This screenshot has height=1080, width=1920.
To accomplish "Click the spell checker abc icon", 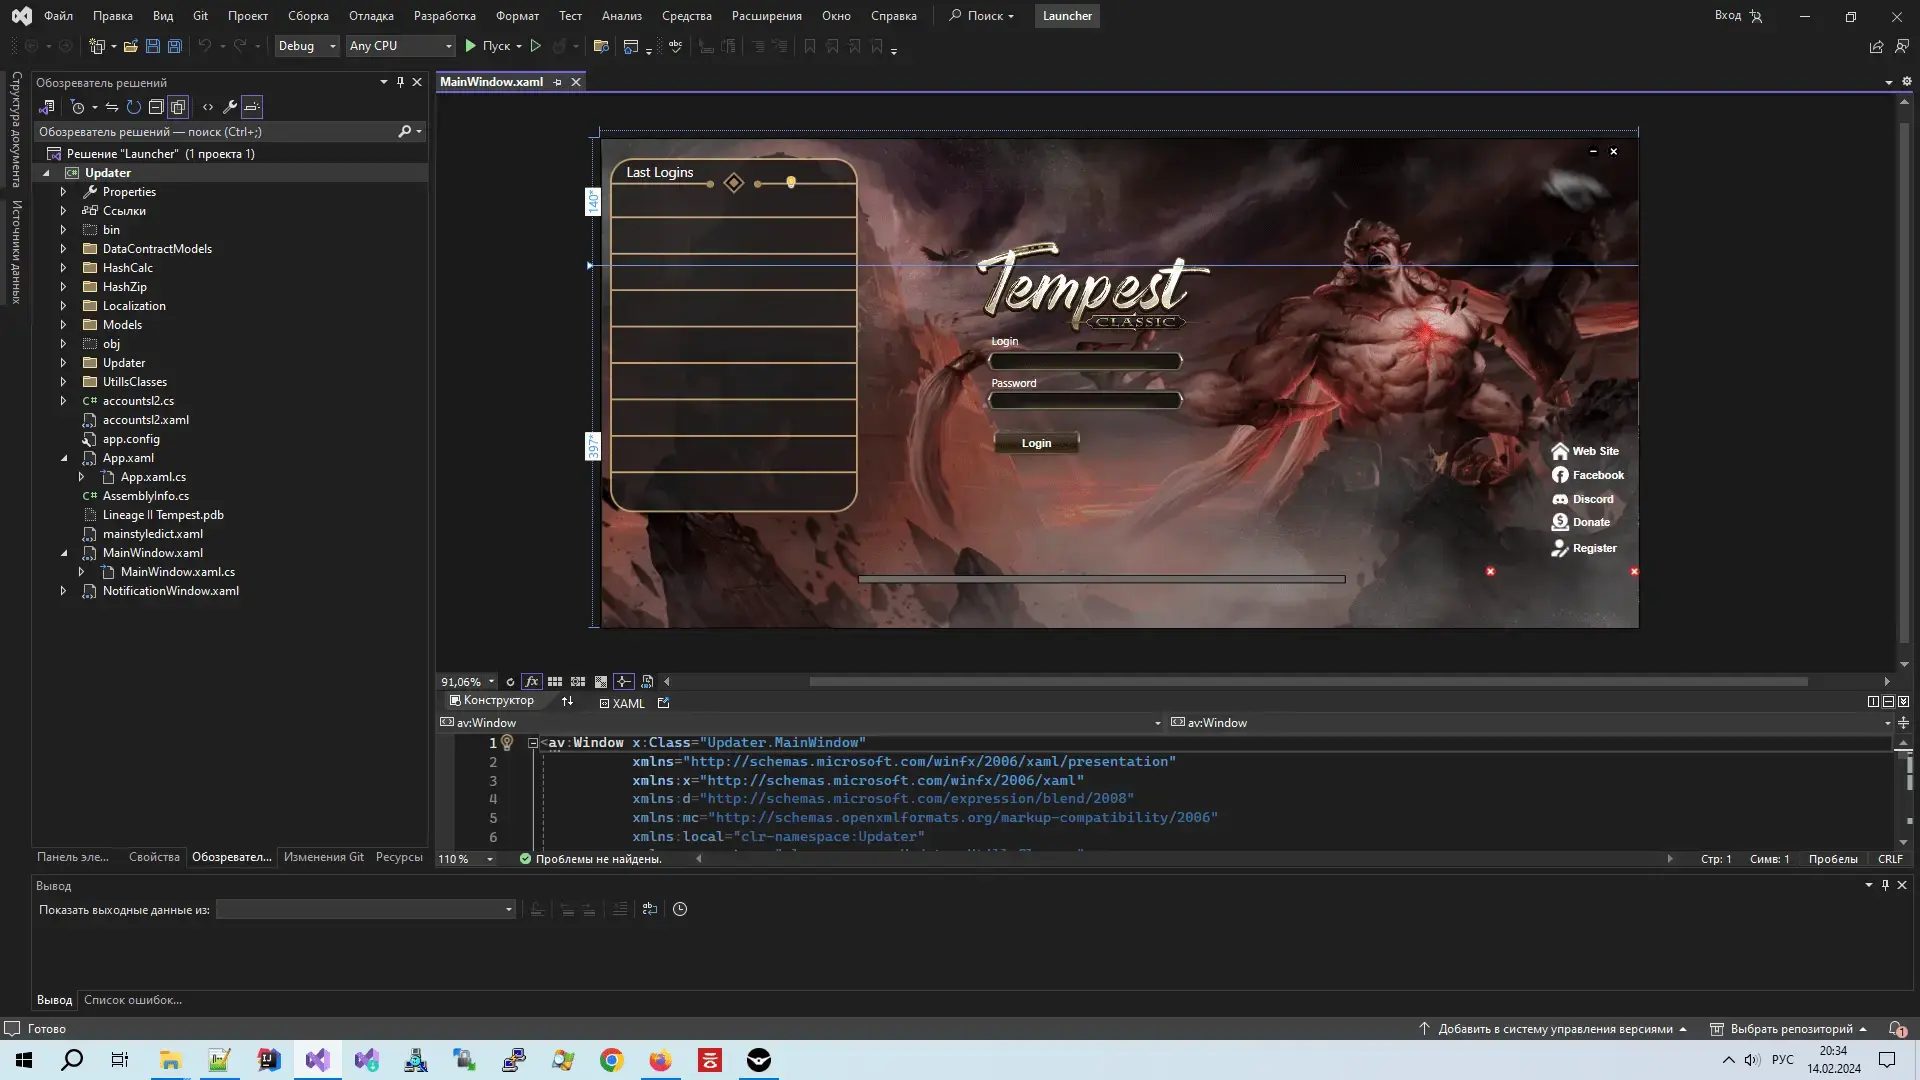I will [676, 46].
